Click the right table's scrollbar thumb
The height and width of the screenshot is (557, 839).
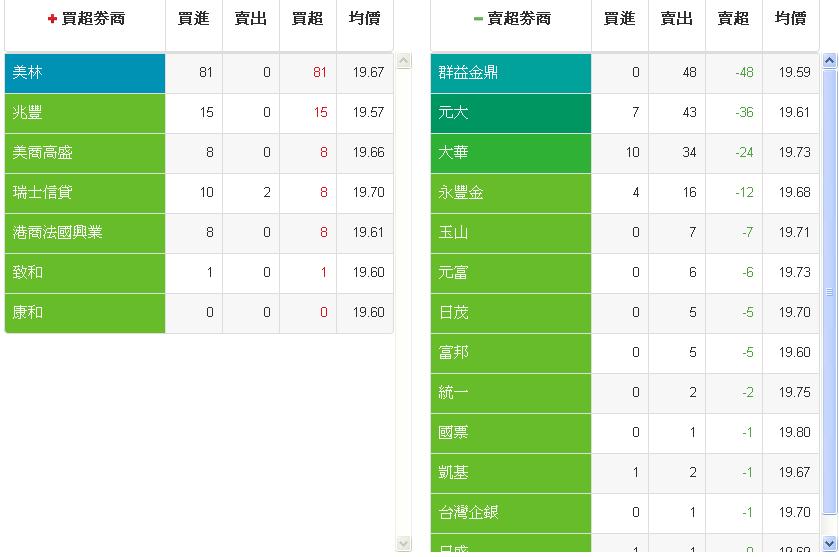click(x=829, y=292)
